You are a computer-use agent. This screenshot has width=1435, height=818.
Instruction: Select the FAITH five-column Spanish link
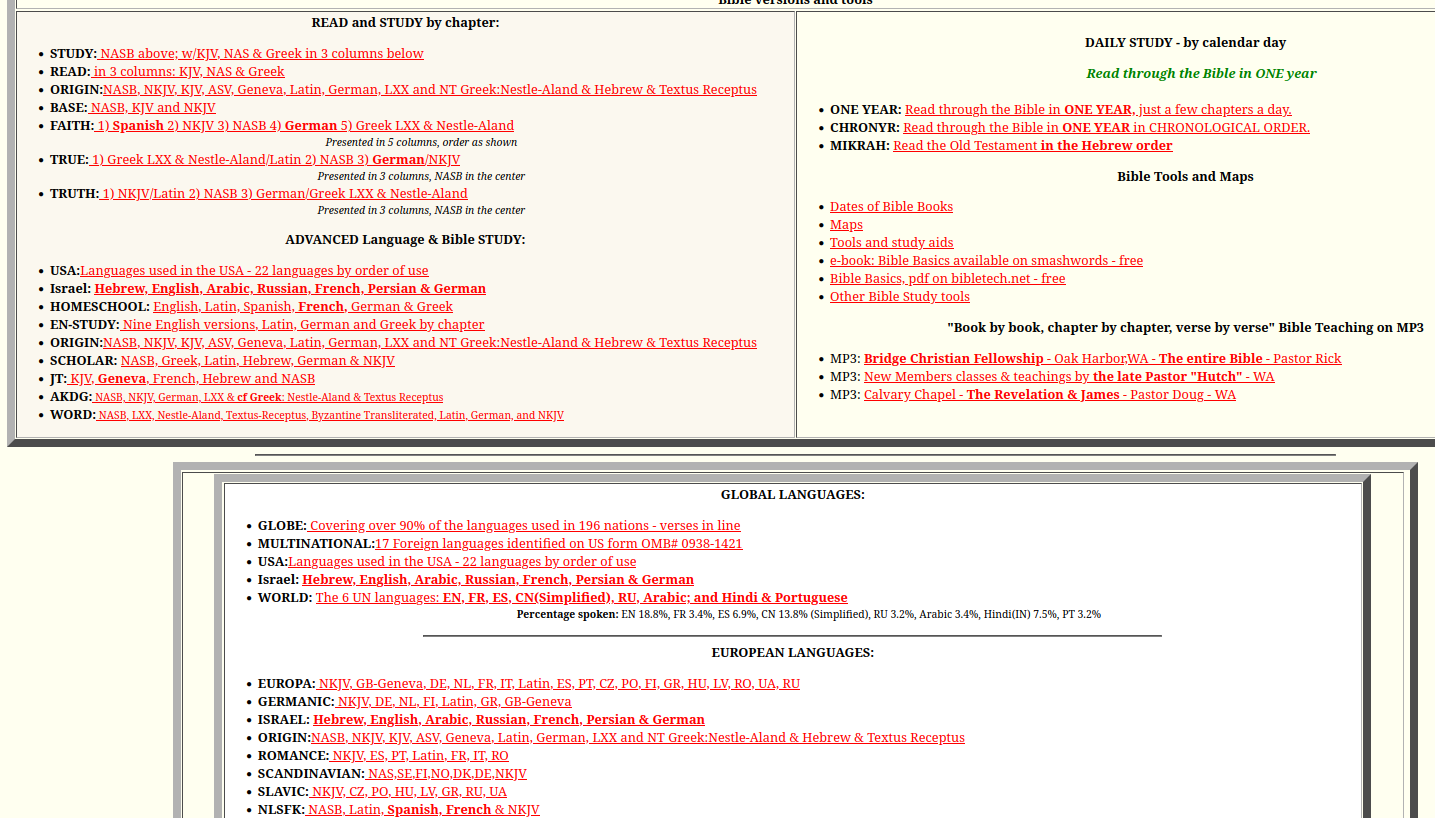304,126
